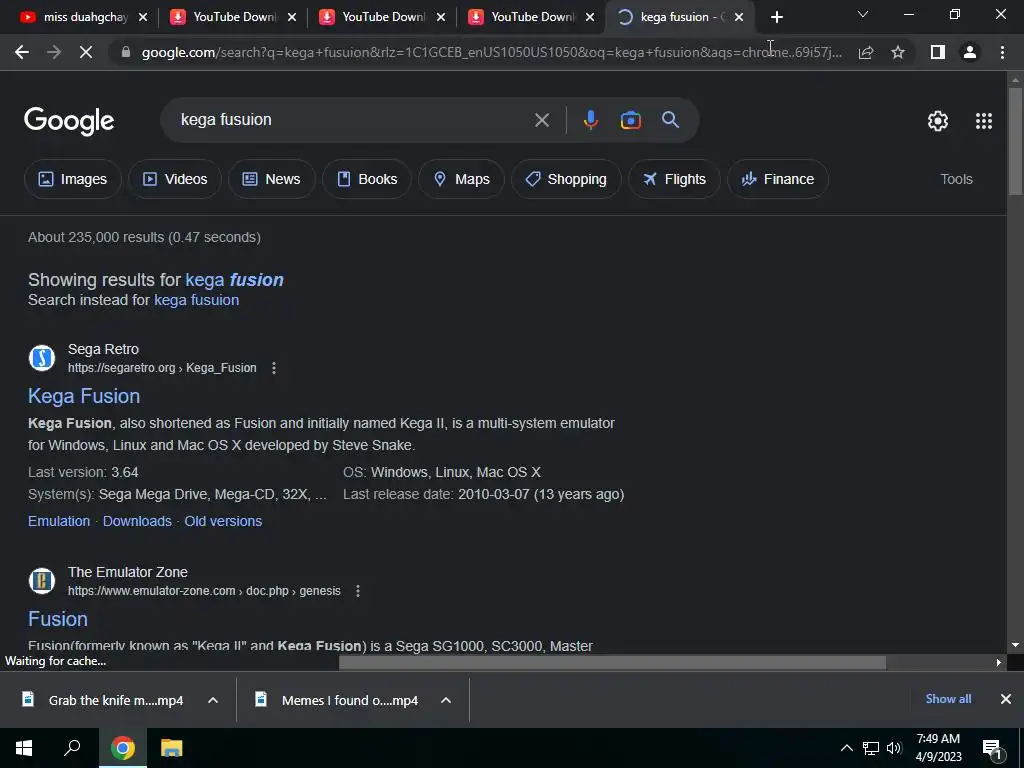1024x768 pixels.
Task: Open the tab search dropdown
Action: click(x=863, y=14)
